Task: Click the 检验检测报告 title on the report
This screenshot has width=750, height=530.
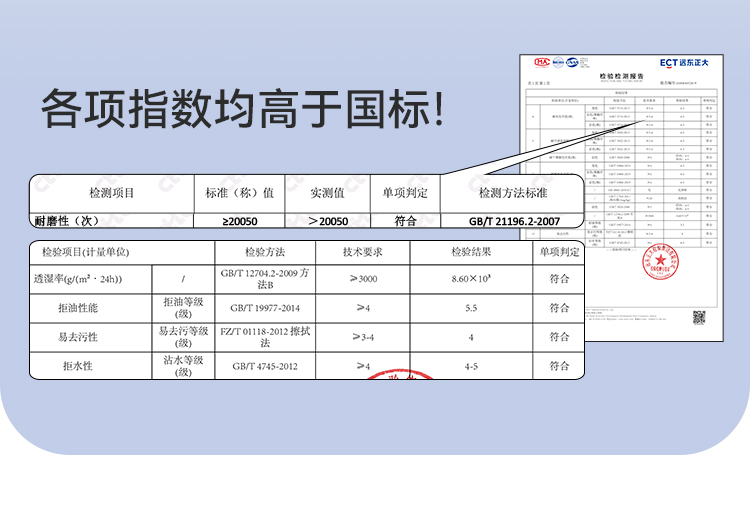Action: (x=622, y=76)
